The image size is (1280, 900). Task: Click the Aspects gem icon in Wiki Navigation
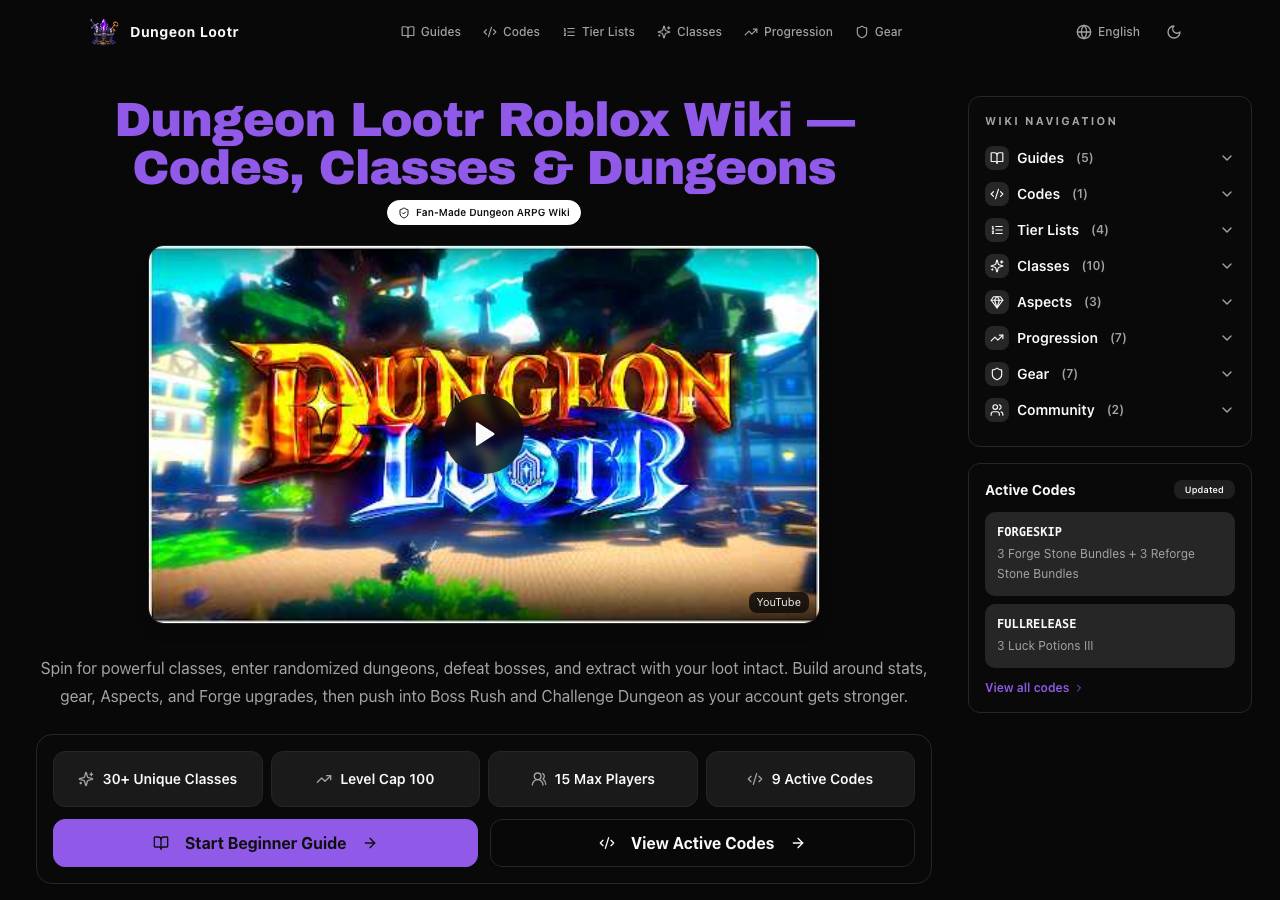[x=997, y=302]
